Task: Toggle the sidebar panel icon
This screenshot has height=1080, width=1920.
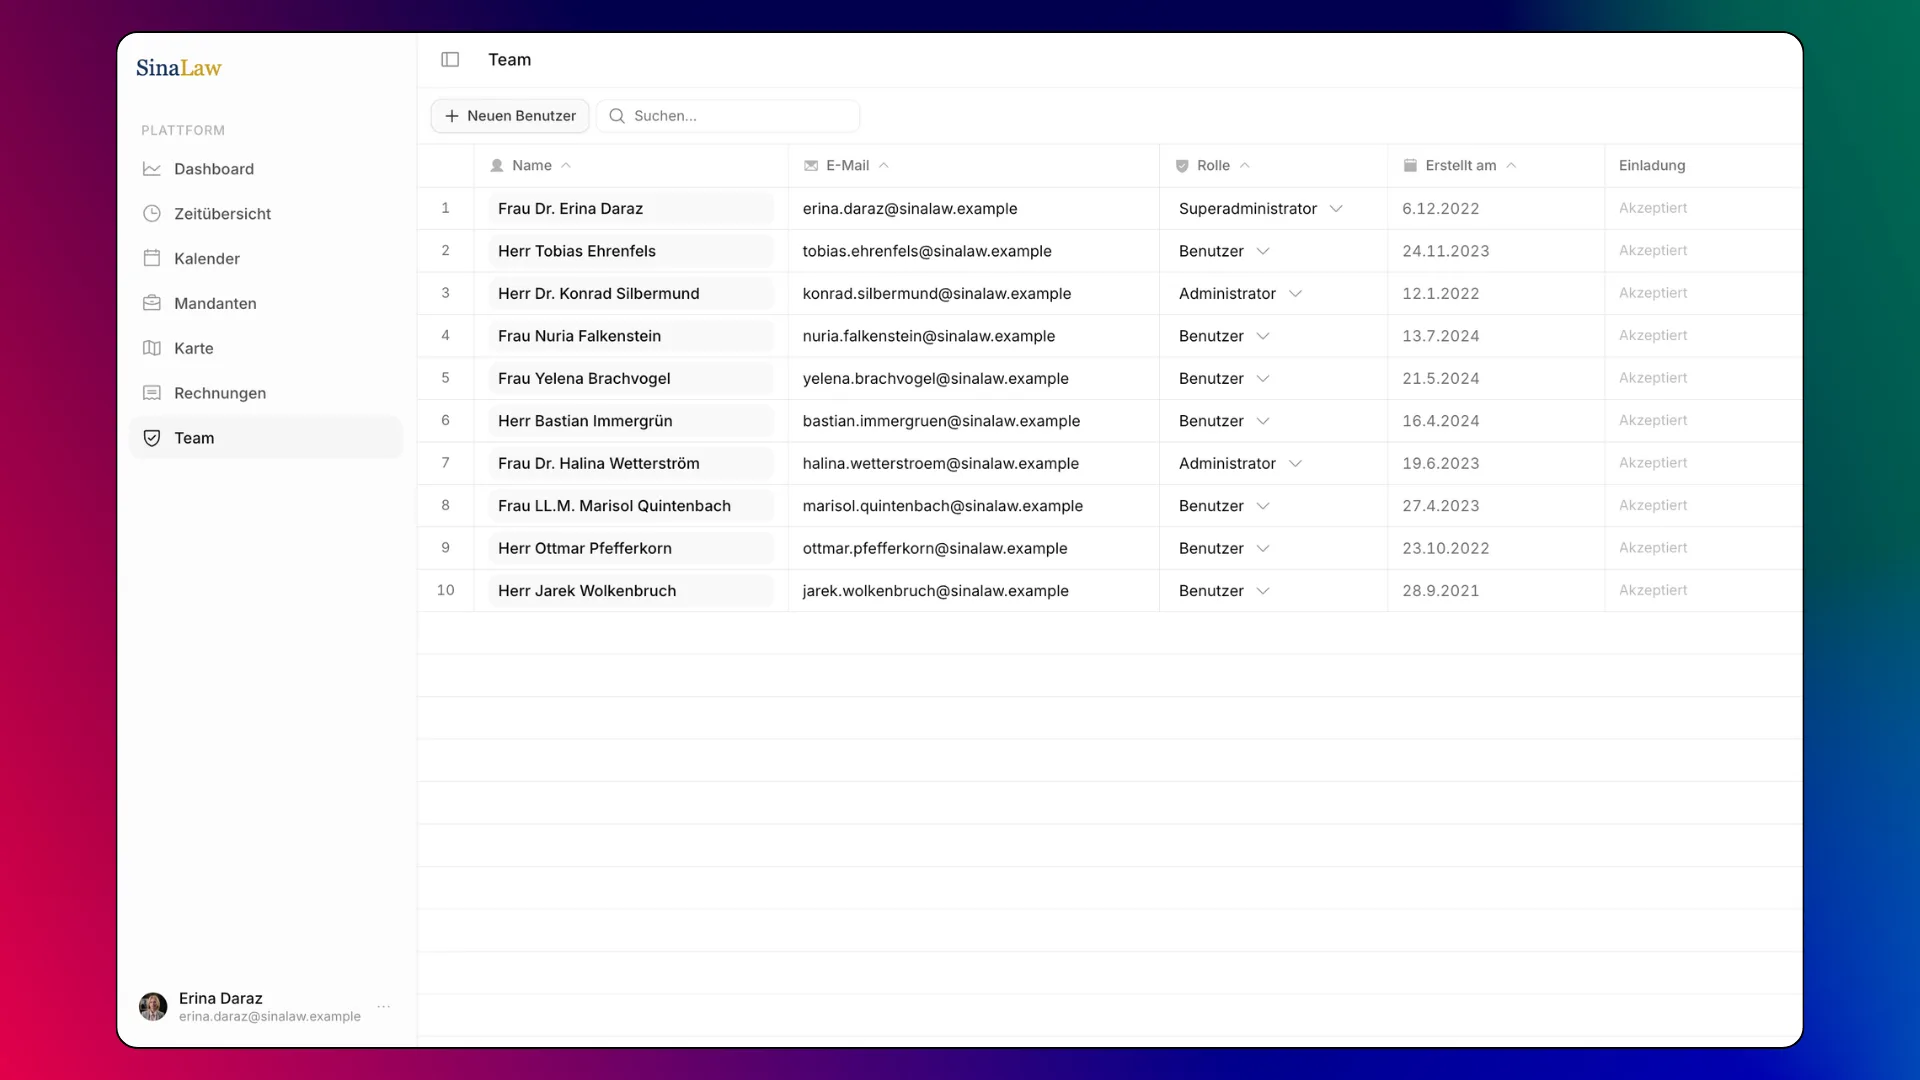Action: 450,60
